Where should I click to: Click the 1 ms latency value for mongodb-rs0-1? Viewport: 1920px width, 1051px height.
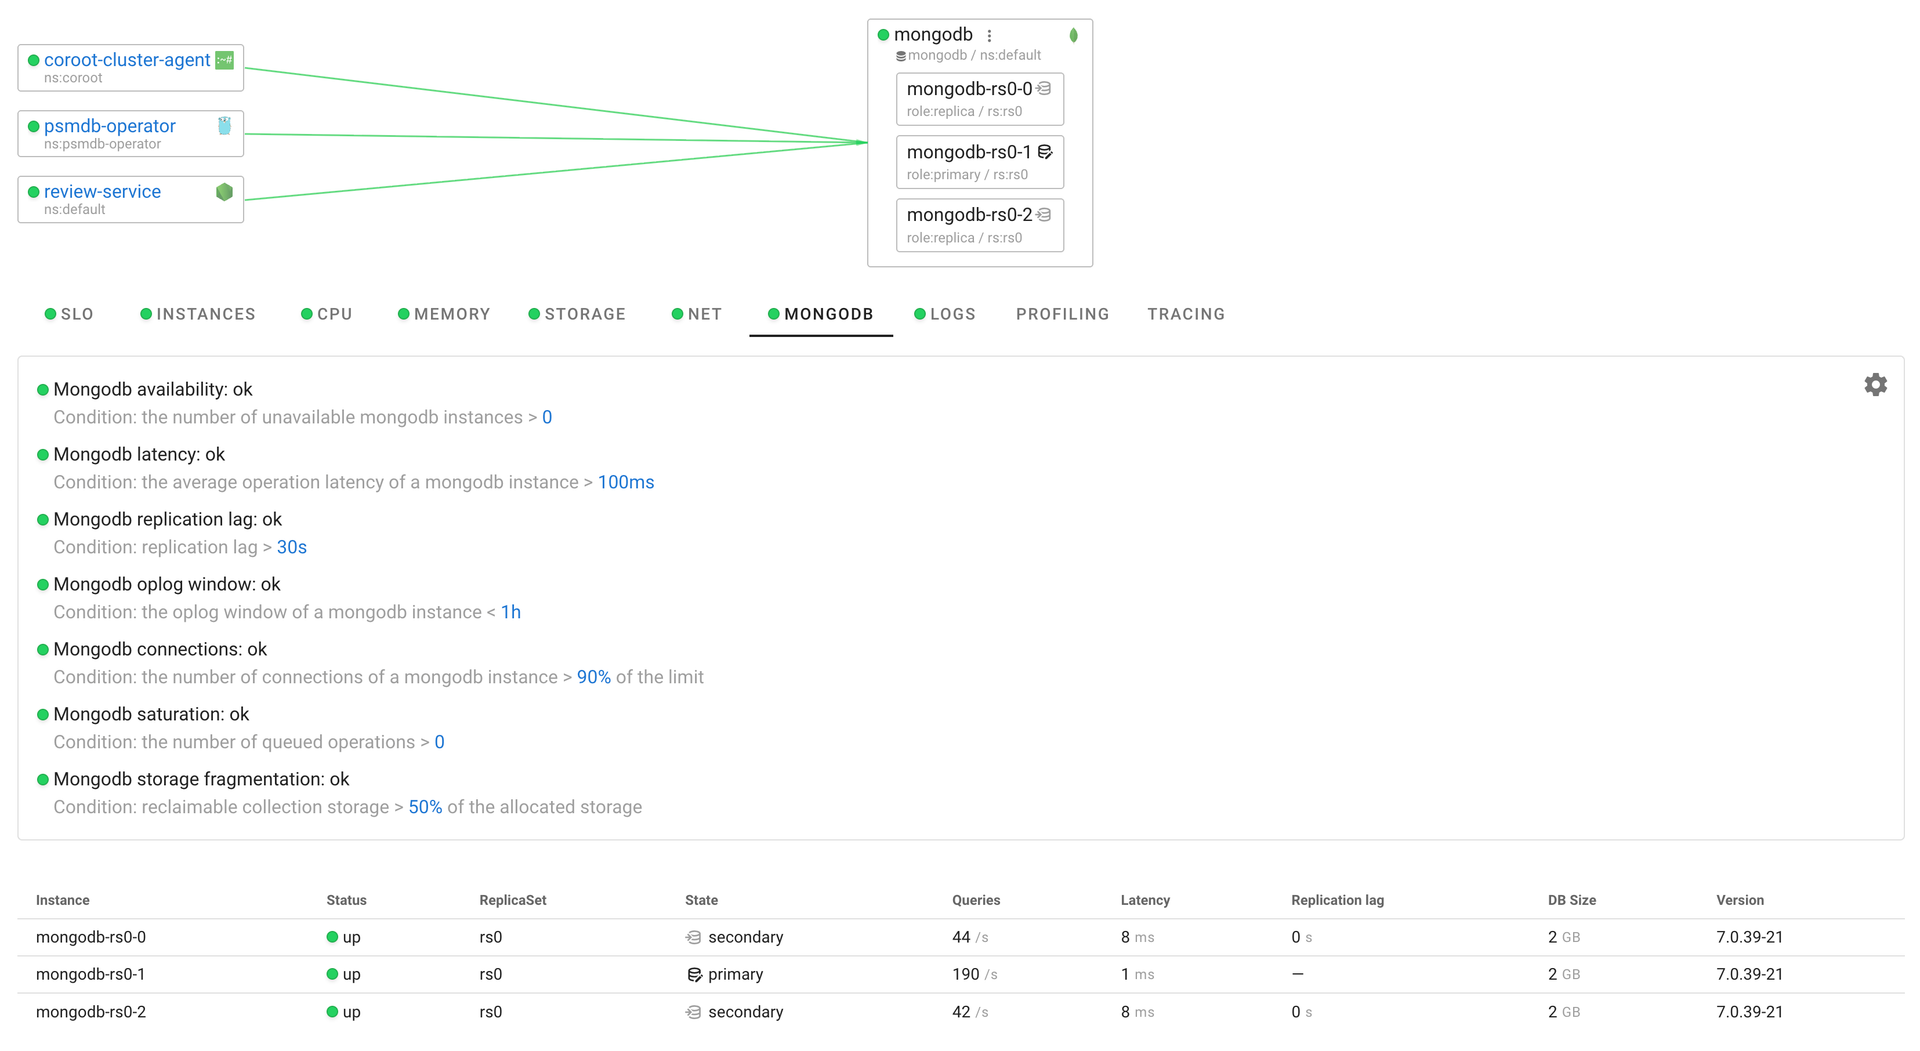[x=1137, y=974]
